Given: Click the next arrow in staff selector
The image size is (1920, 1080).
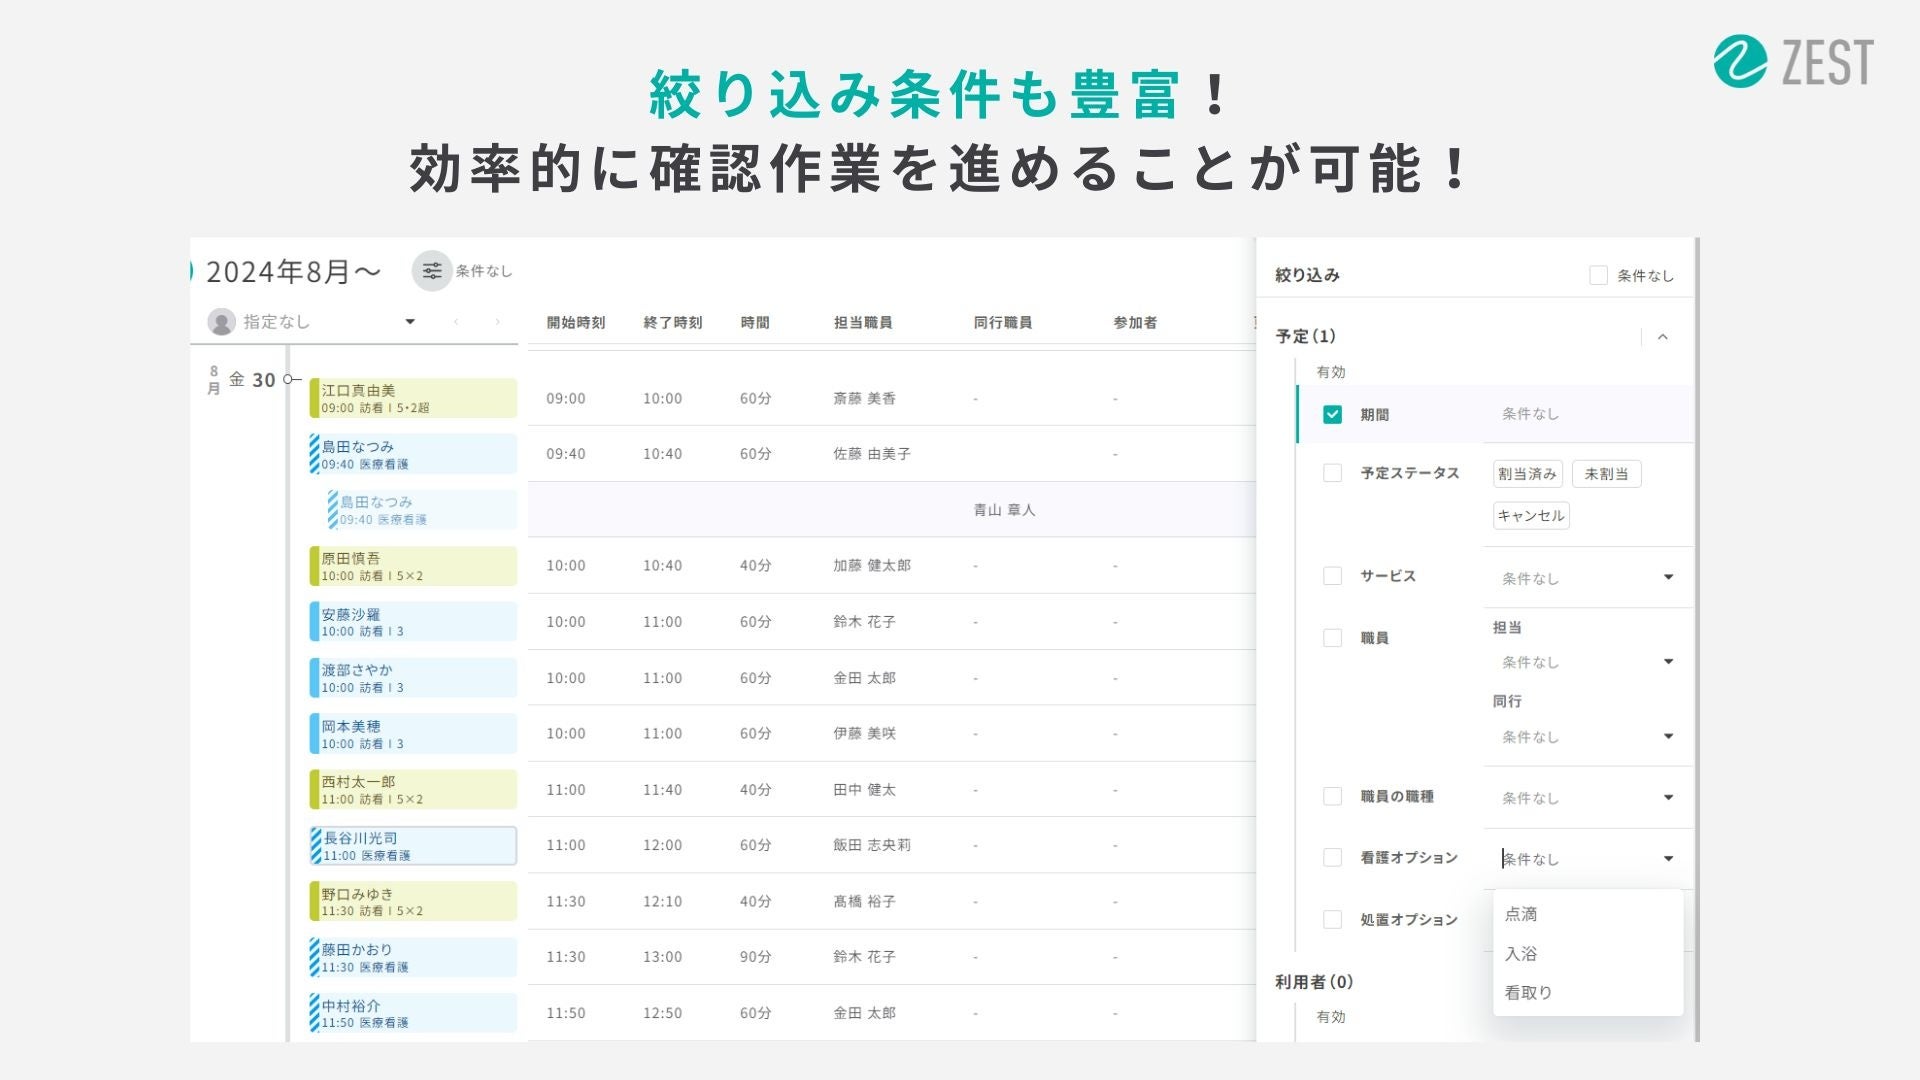Looking at the screenshot, I should click(497, 322).
